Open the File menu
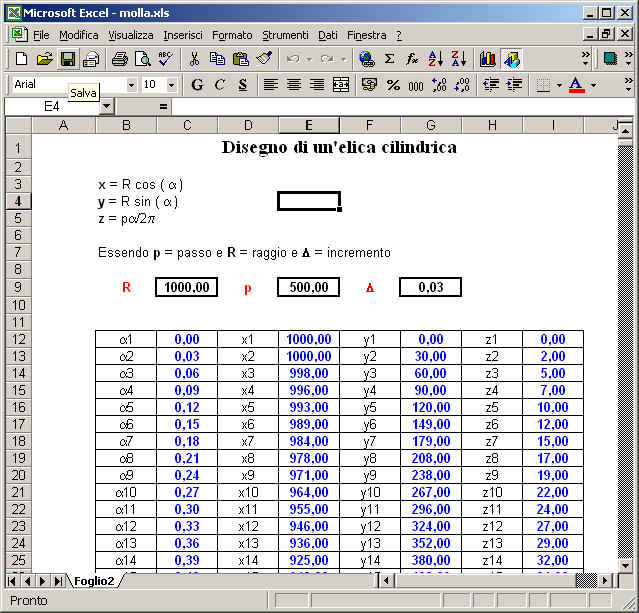The image size is (639, 613). [41, 35]
